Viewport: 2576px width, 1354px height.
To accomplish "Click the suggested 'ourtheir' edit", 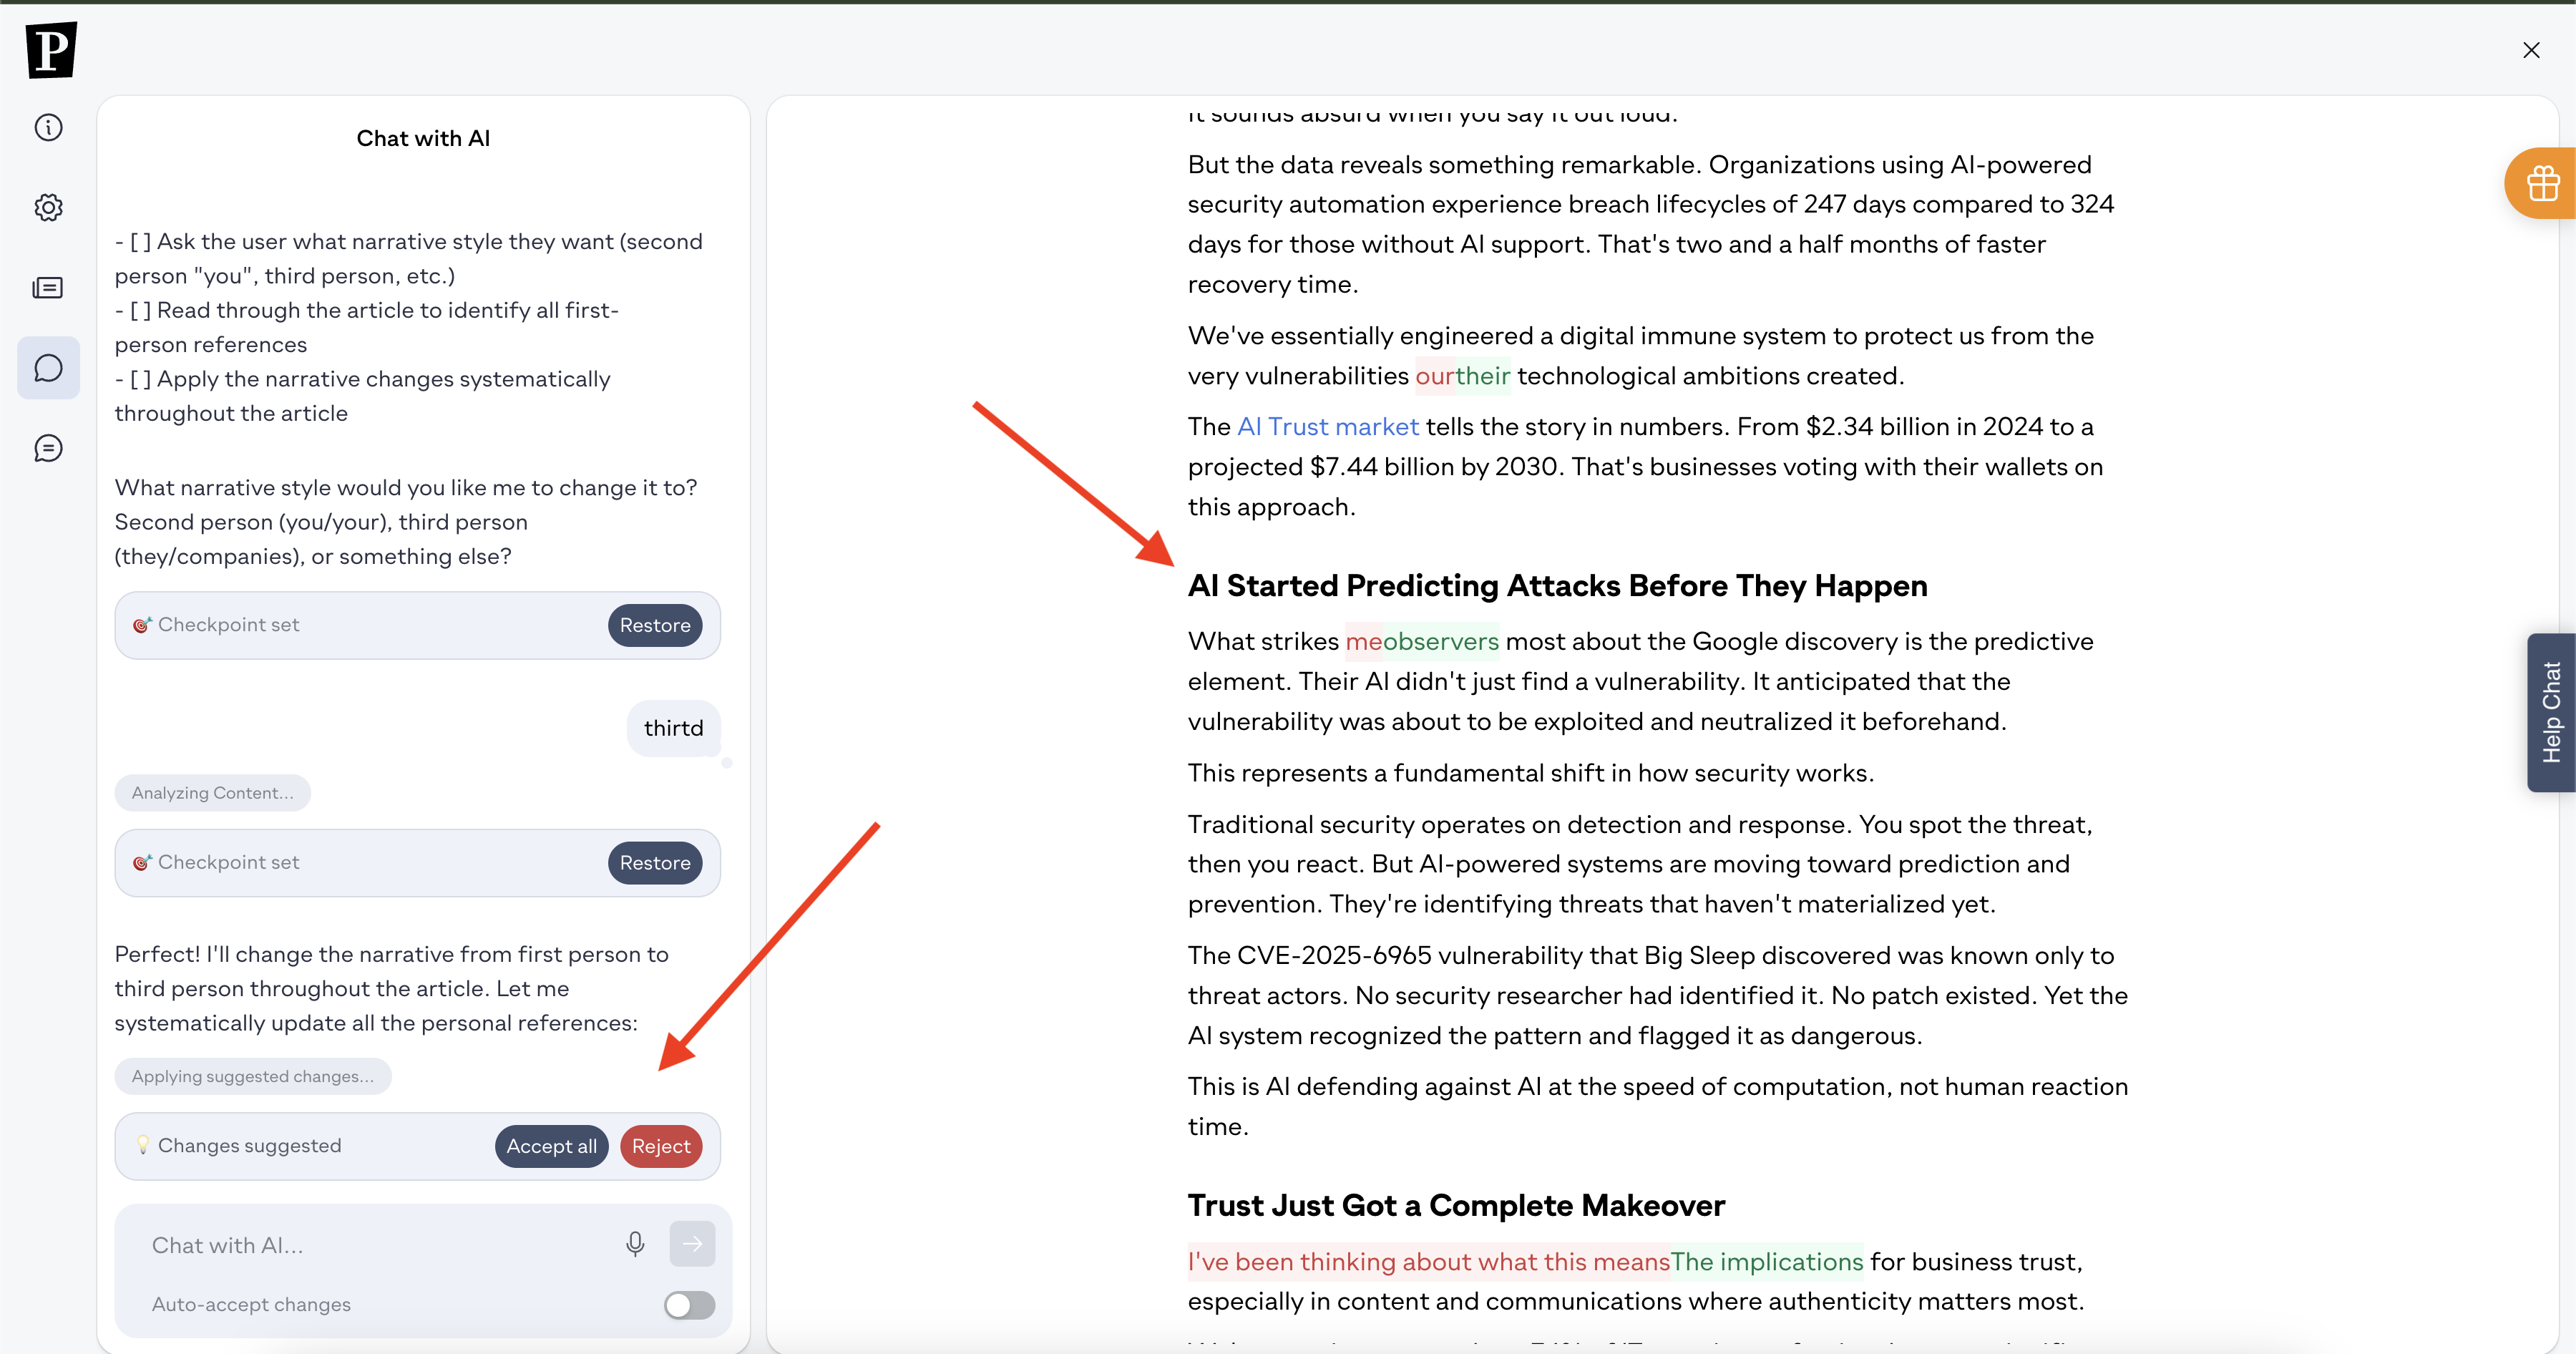I will [1463, 376].
